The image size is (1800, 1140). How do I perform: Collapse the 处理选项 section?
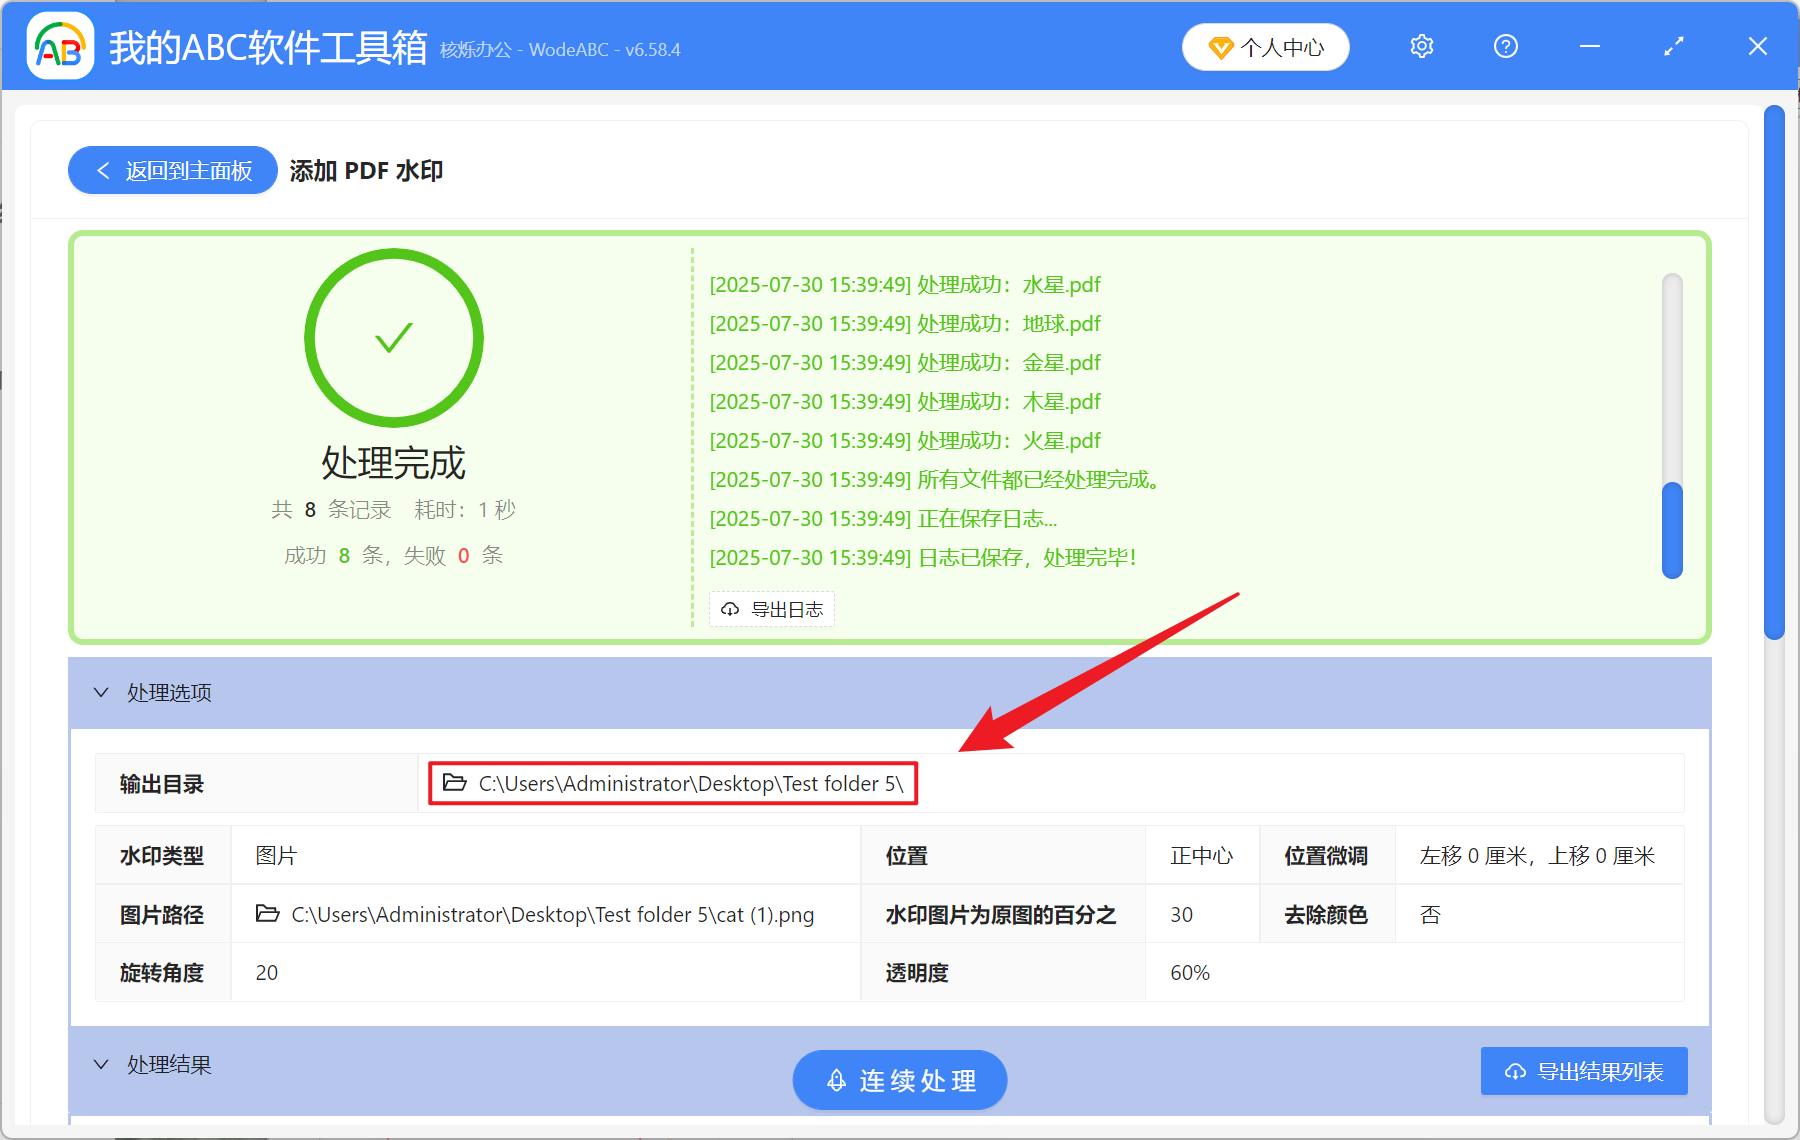coord(100,692)
